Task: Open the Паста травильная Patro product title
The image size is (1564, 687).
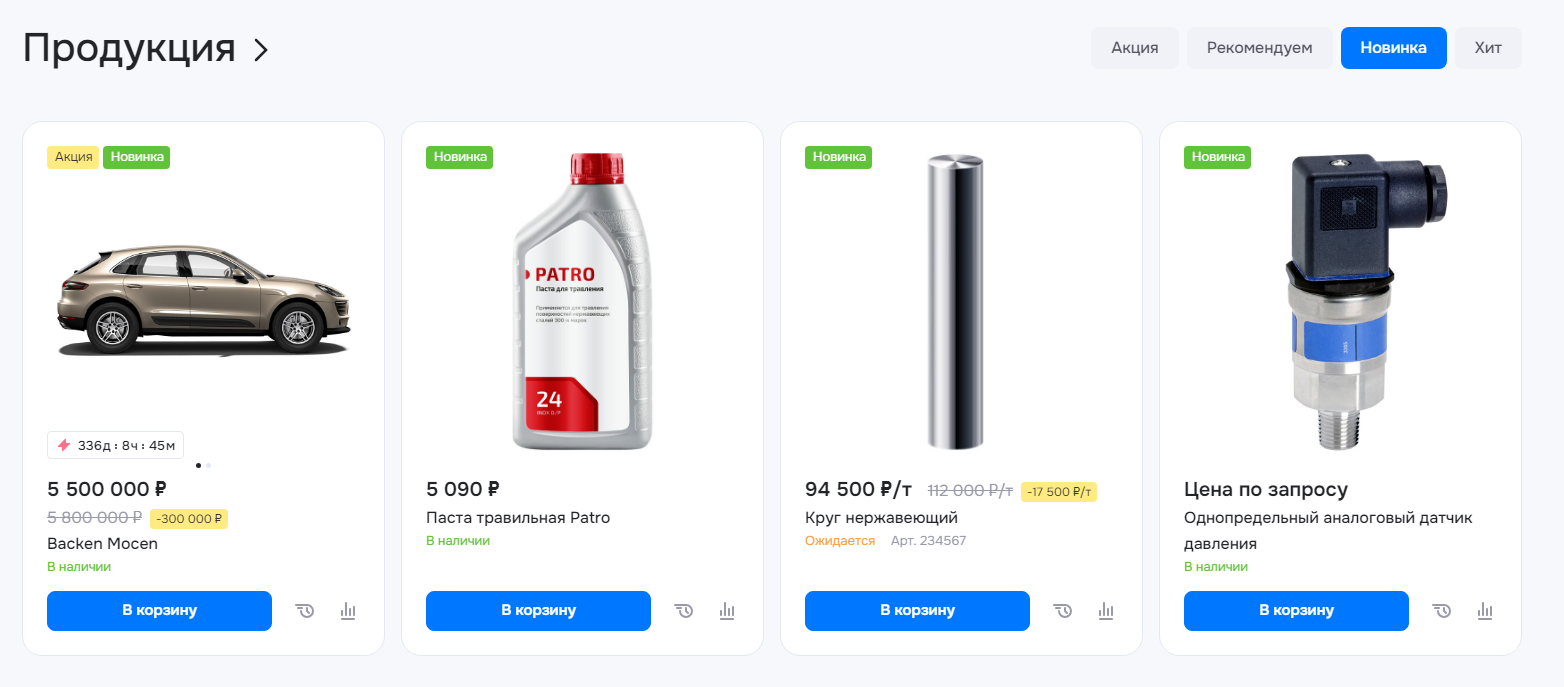Action: pos(518,518)
